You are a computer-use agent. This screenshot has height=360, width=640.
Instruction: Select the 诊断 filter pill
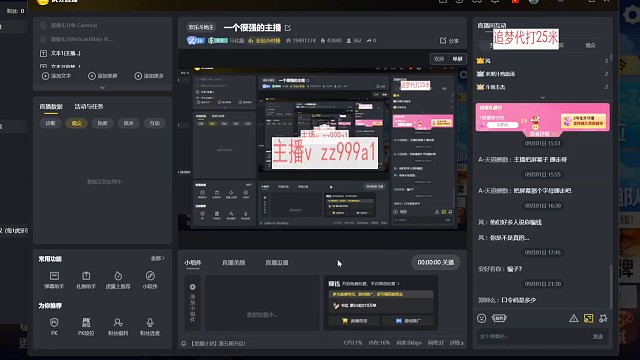click(50, 123)
